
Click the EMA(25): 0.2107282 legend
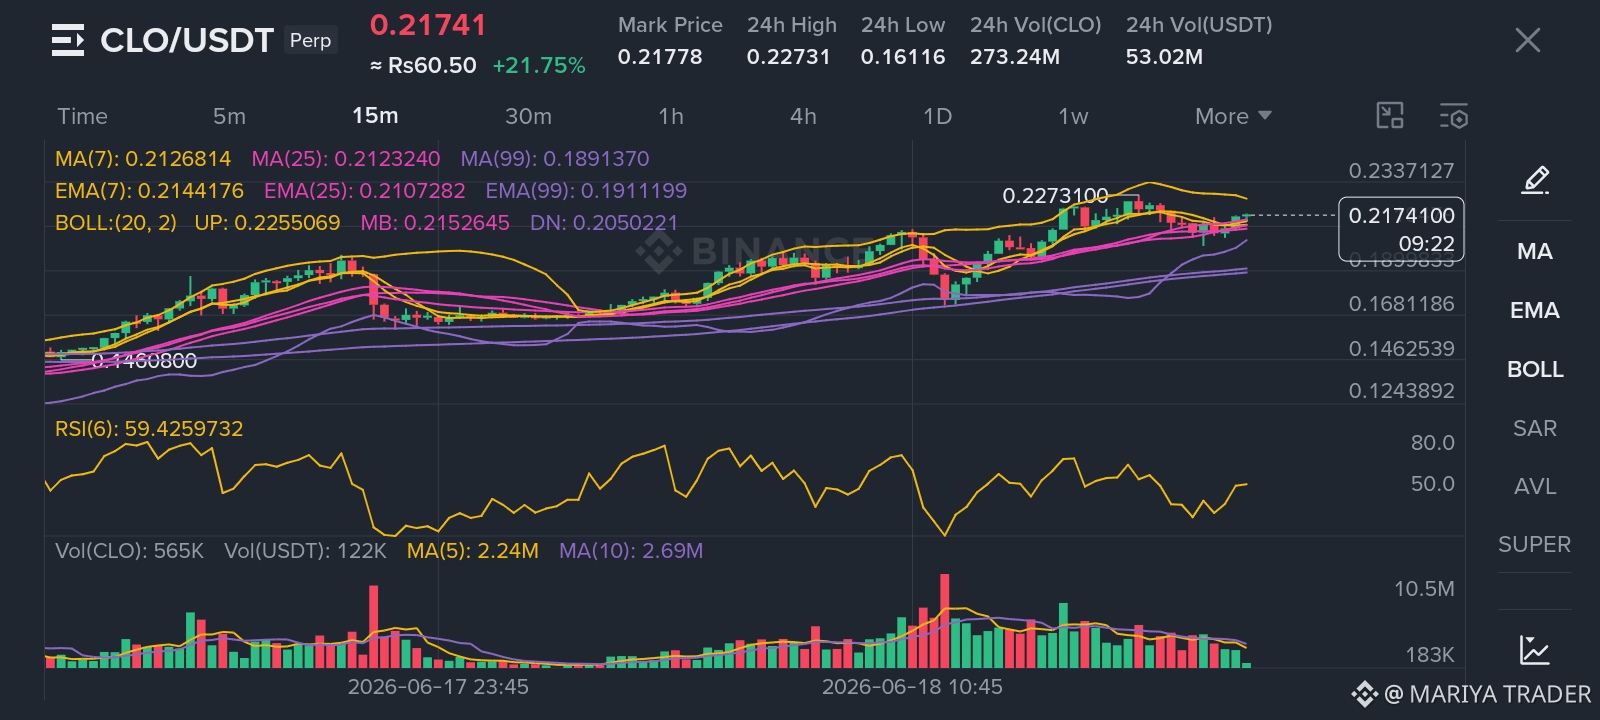coord(365,191)
